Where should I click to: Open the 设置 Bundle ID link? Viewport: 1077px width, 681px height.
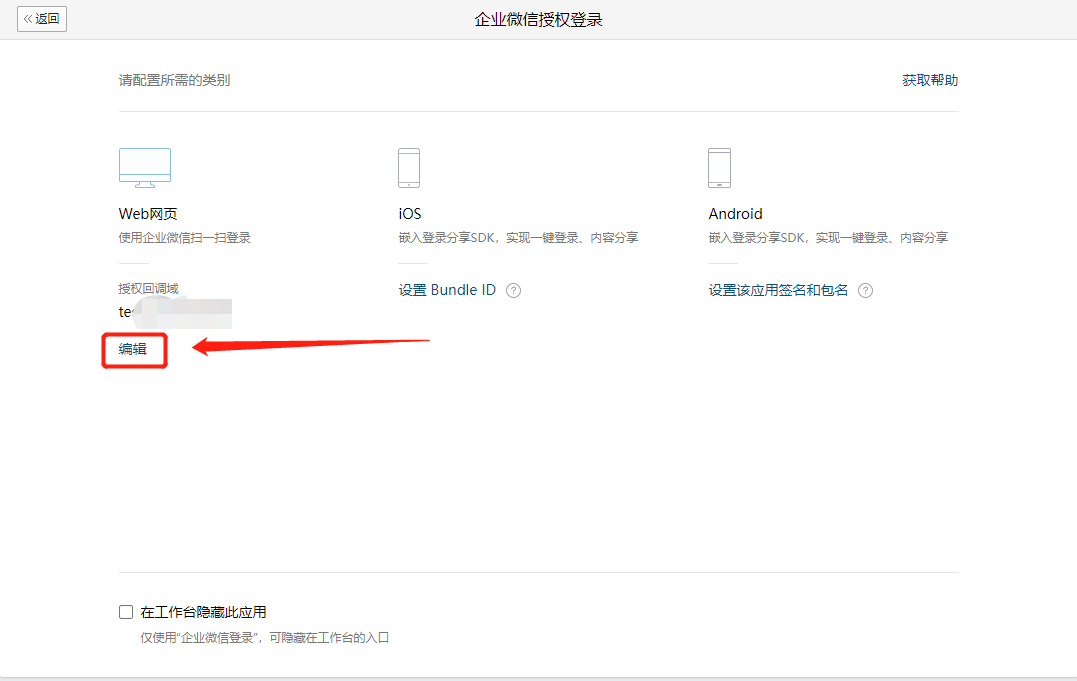click(x=447, y=290)
